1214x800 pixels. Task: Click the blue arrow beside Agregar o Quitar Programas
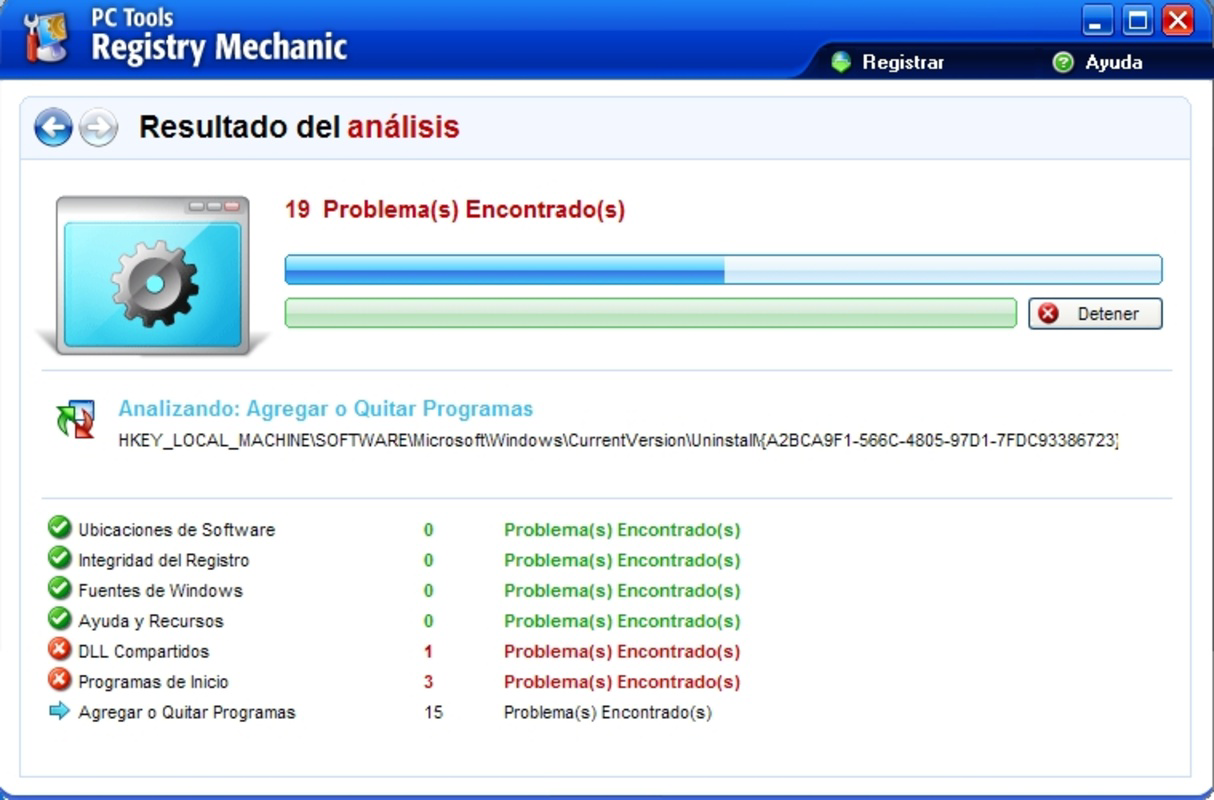tap(60, 711)
